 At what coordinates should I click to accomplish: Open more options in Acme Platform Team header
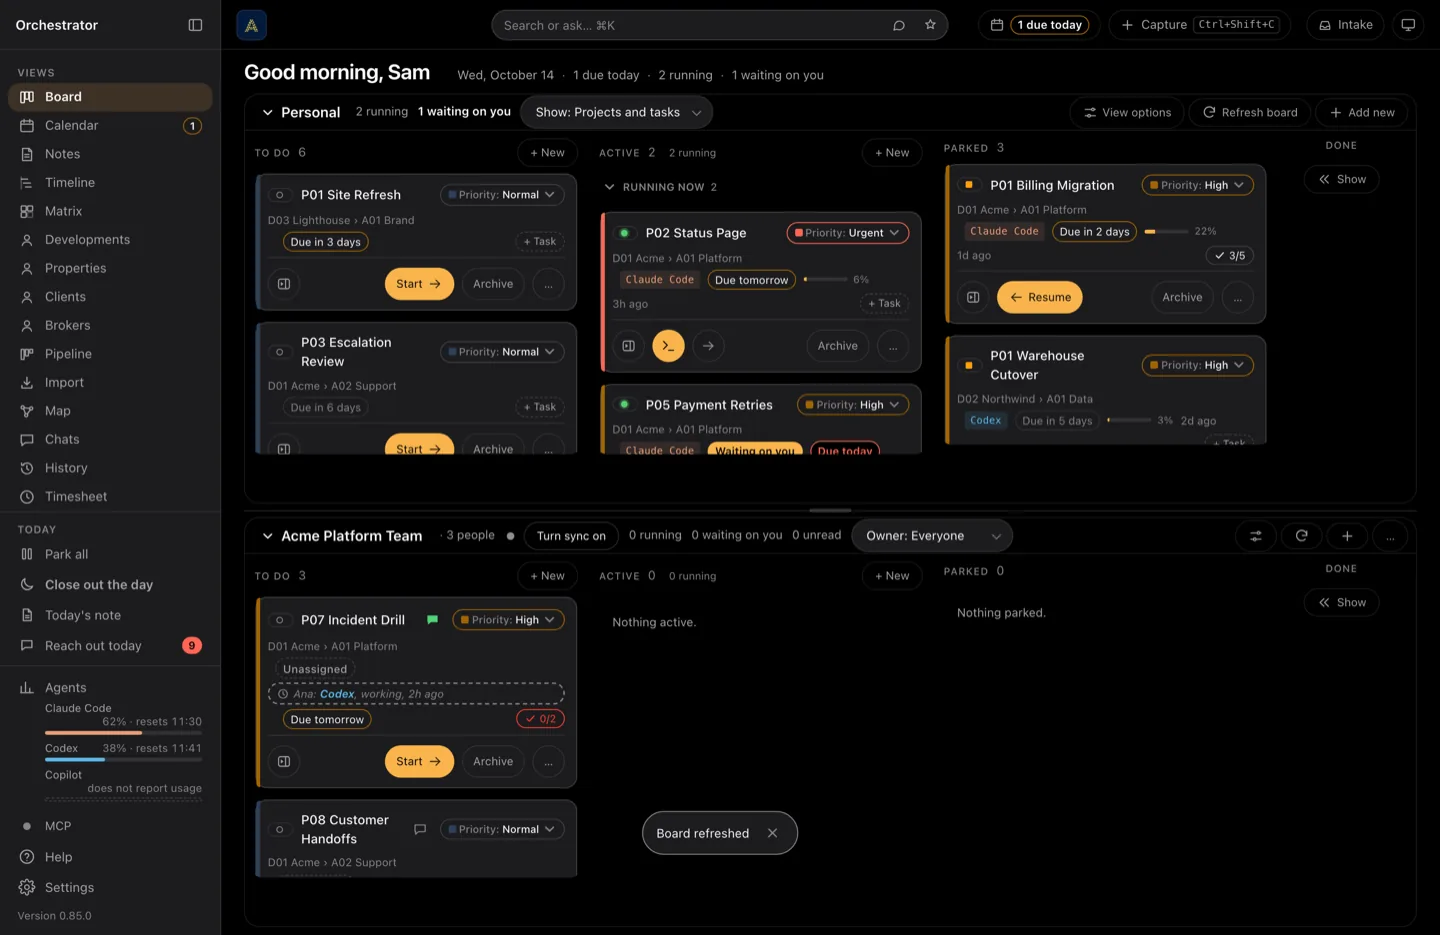click(1390, 536)
